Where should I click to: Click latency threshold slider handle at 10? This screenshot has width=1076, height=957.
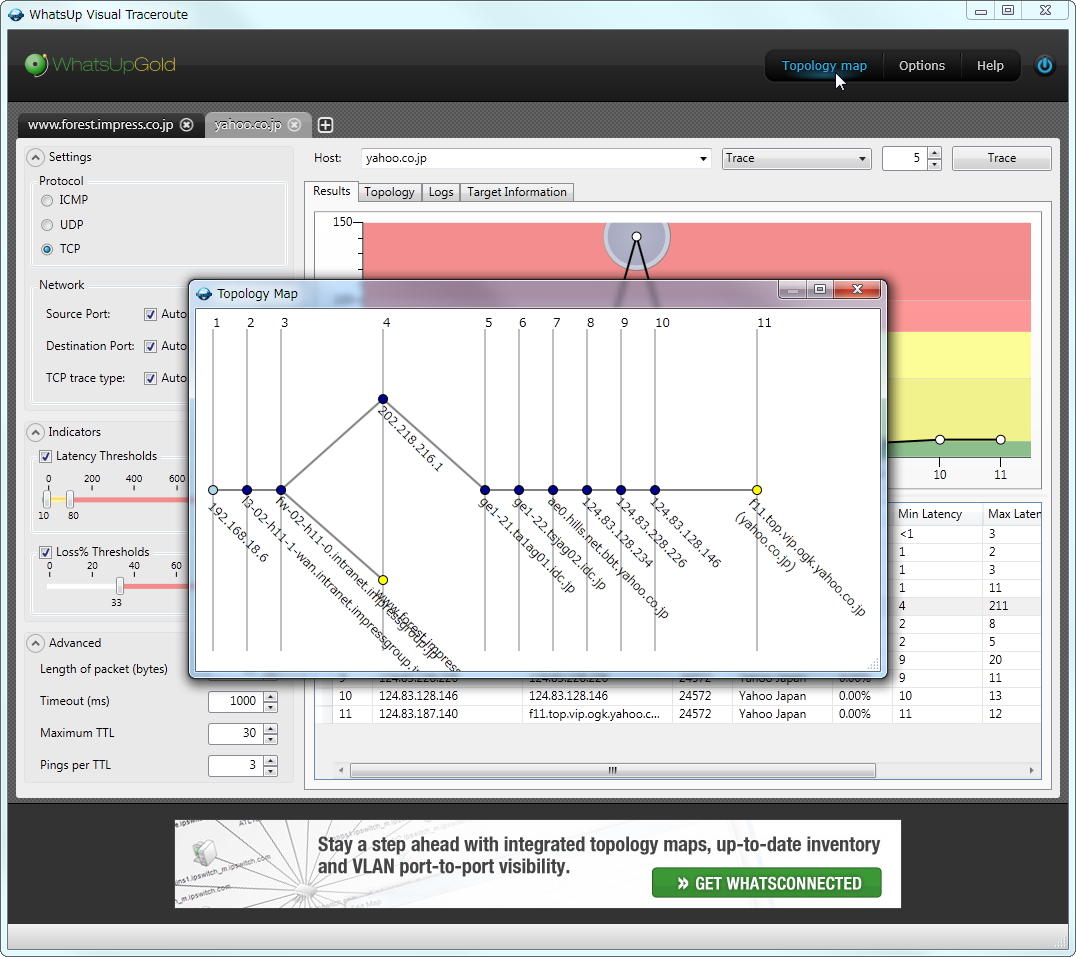(x=47, y=499)
